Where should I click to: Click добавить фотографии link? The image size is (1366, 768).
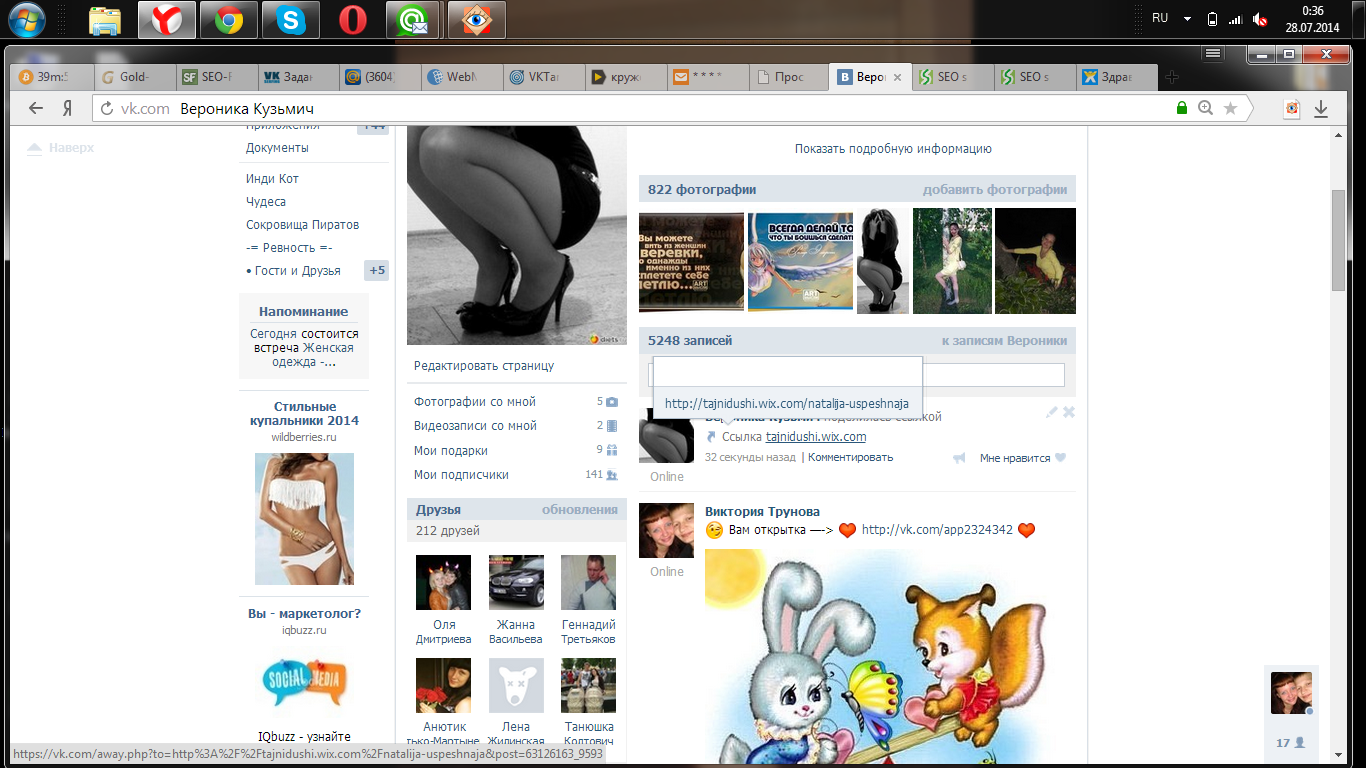pyautogui.click(x=995, y=189)
